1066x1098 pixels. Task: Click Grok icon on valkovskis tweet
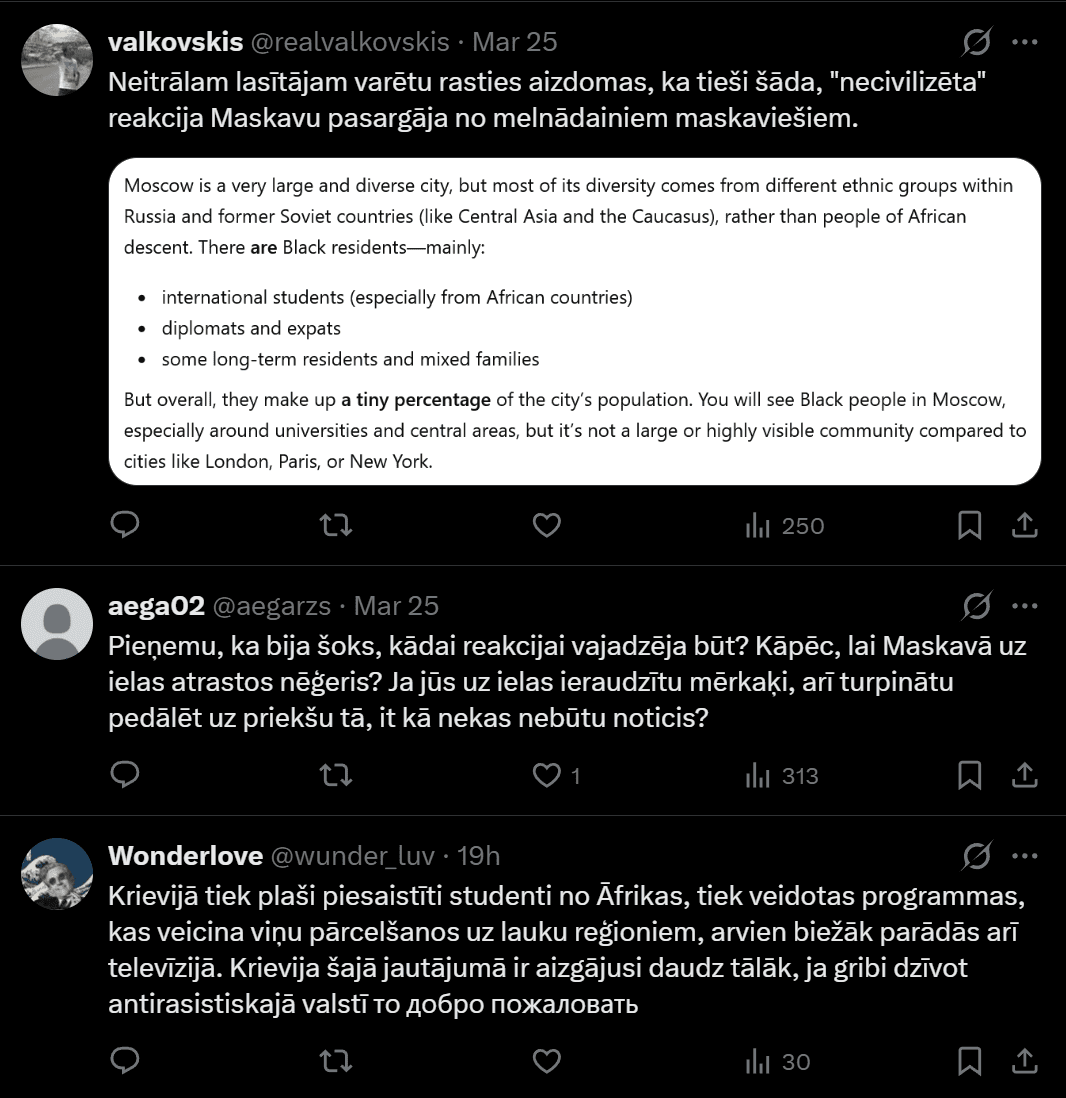(976, 42)
